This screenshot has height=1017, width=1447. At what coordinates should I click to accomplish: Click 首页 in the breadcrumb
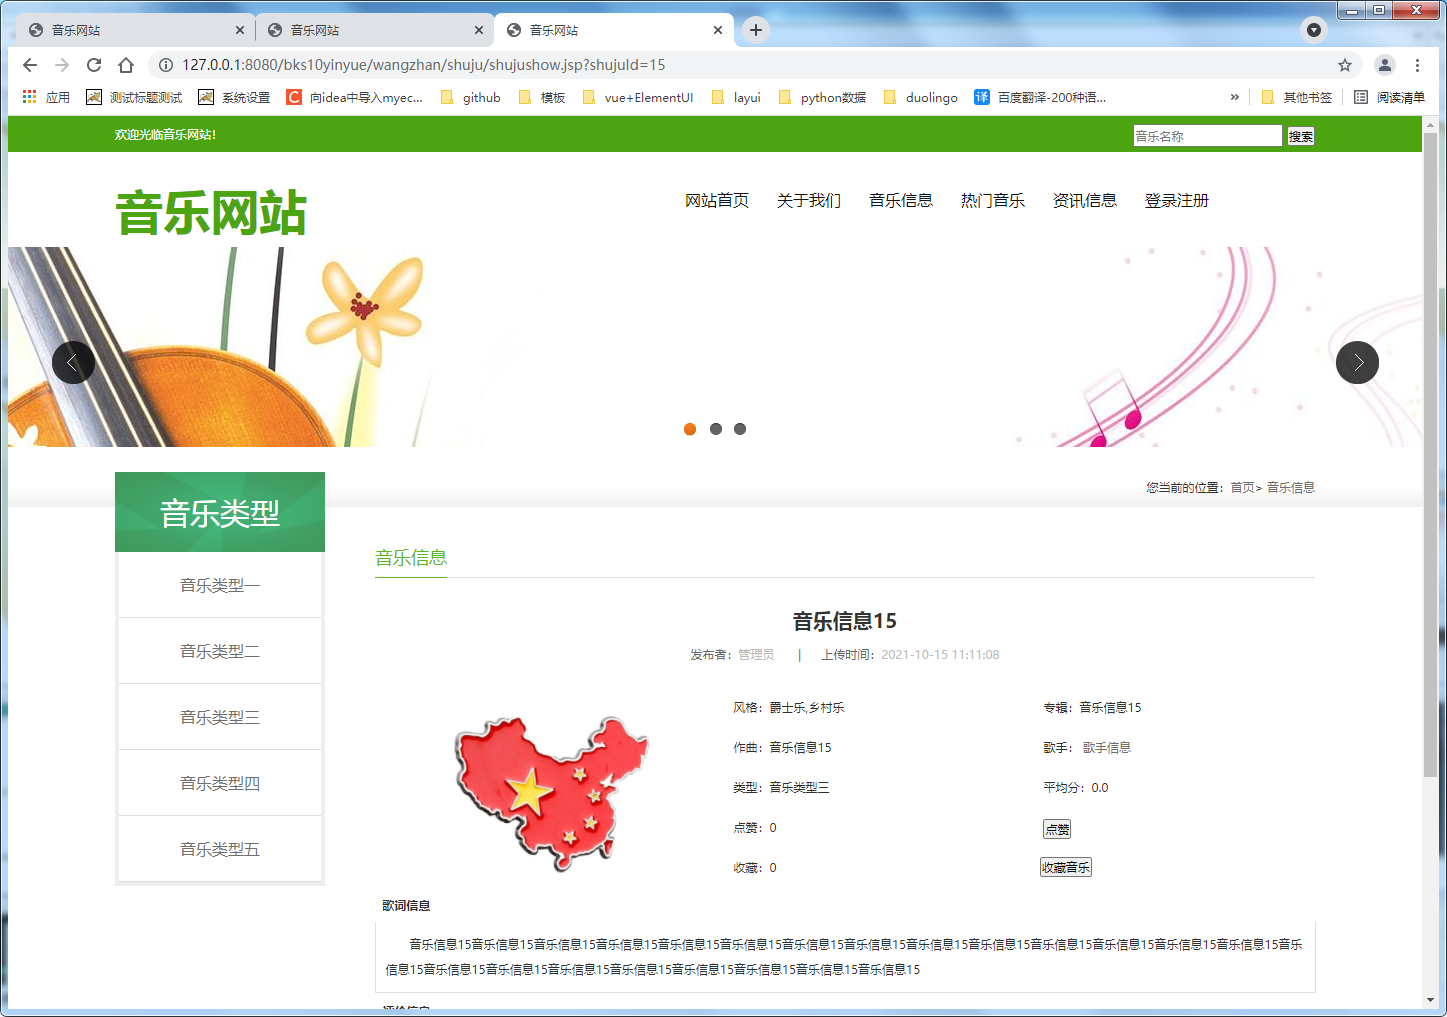(x=1242, y=488)
